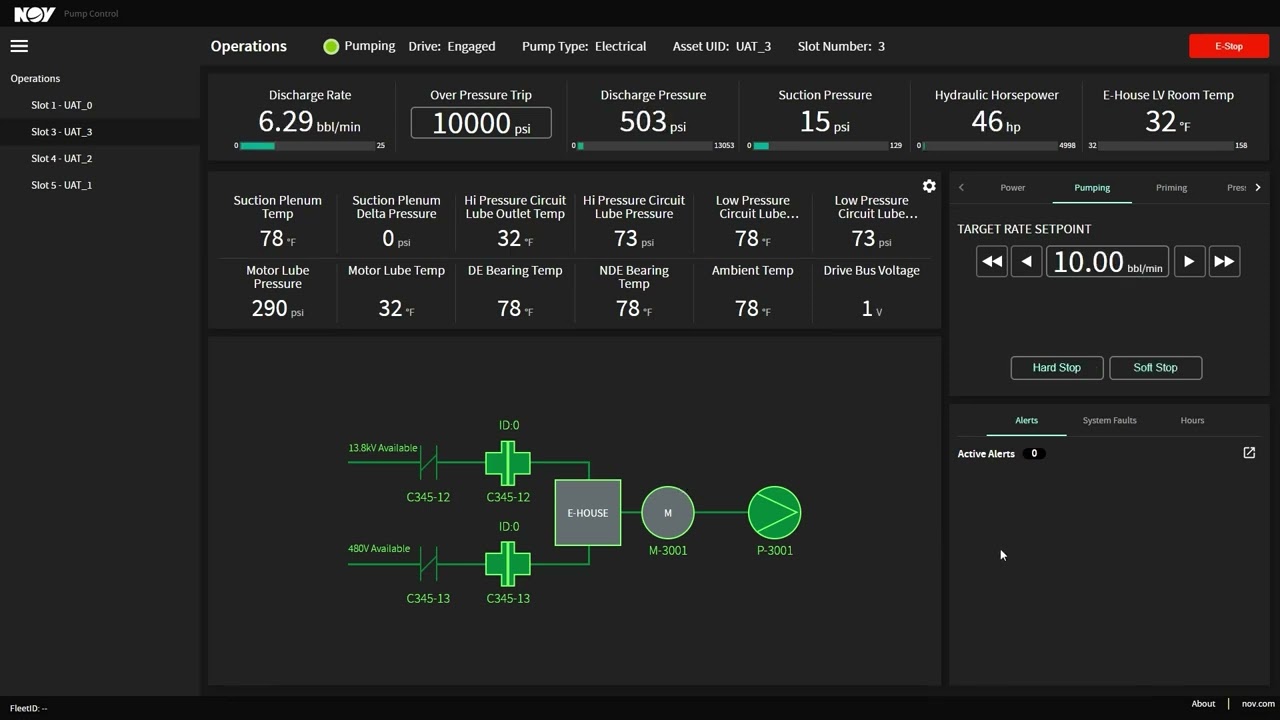Fast increase target rate setpoint
Viewport: 1280px width, 720px height.
coord(1224,261)
